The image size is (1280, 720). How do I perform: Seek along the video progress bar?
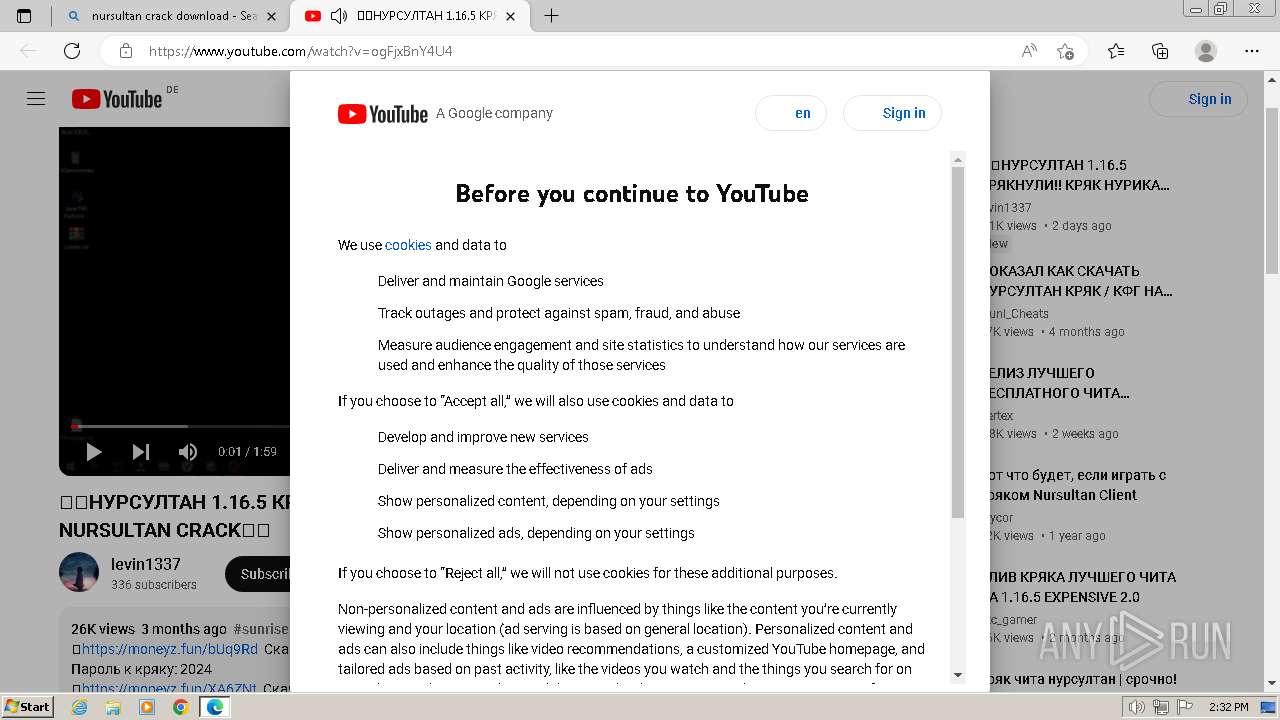[180, 426]
